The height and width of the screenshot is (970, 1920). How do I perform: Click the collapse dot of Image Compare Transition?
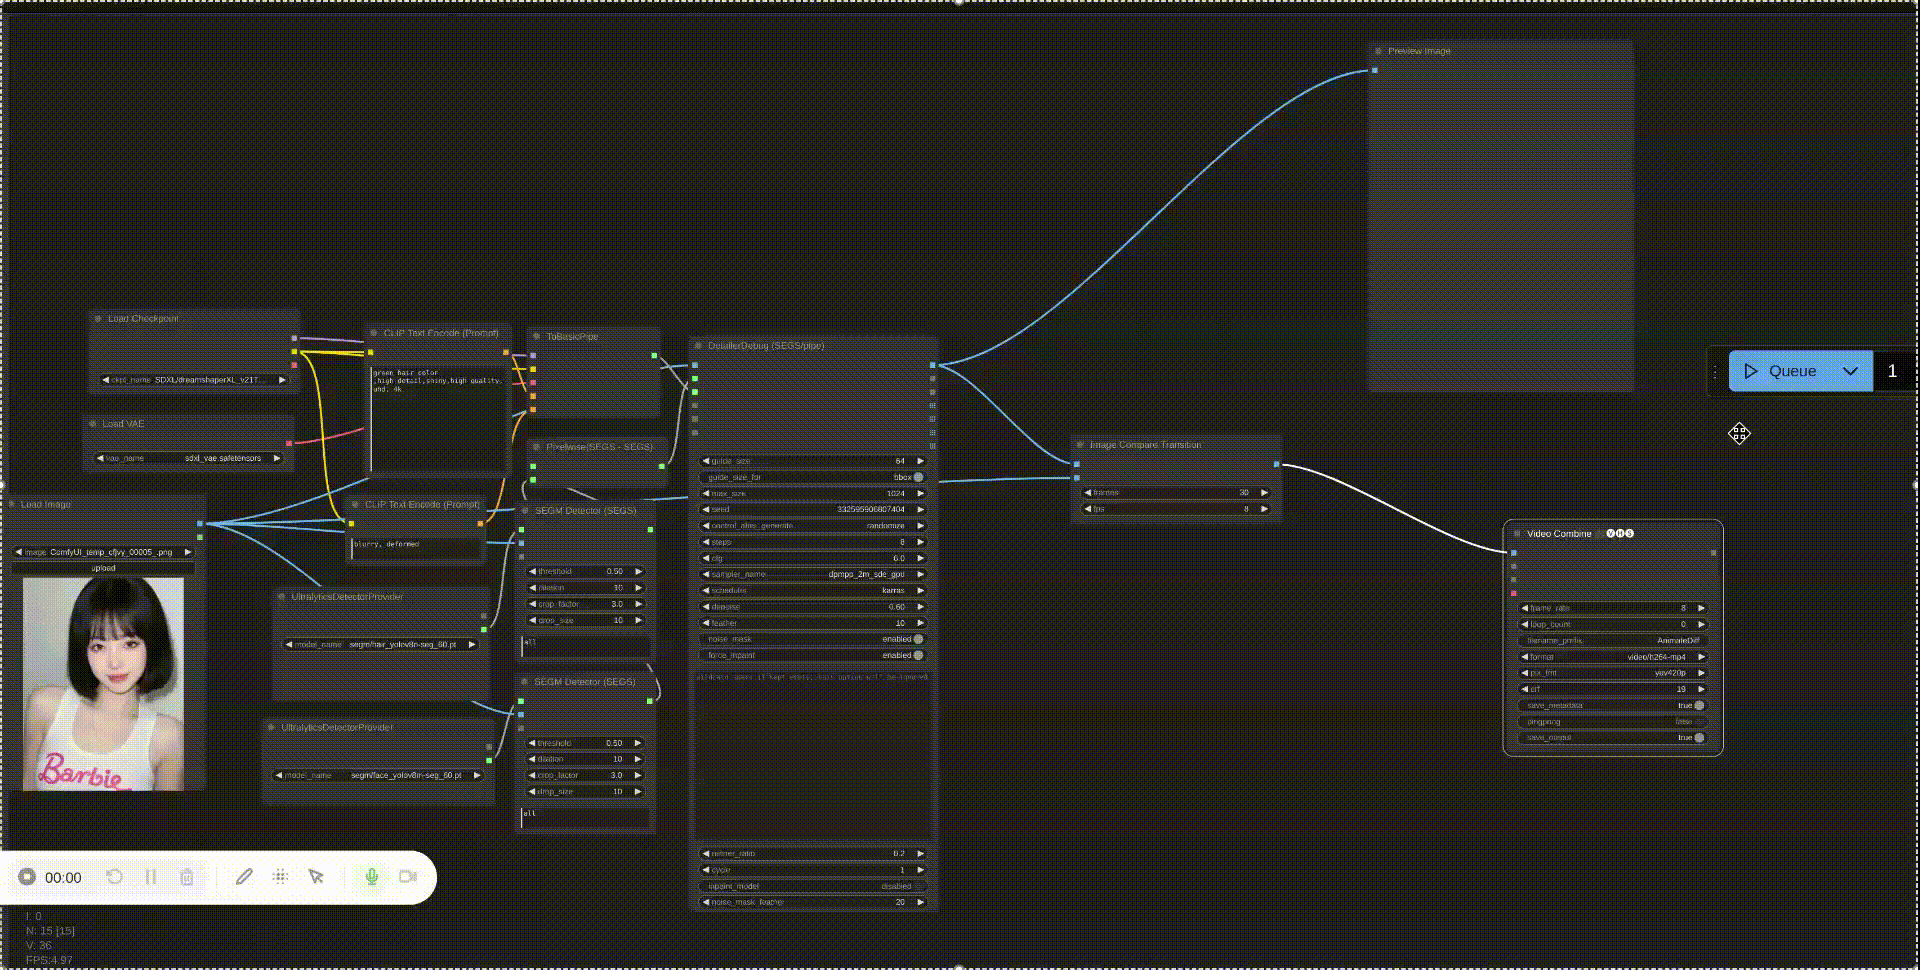pyautogui.click(x=1080, y=445)
